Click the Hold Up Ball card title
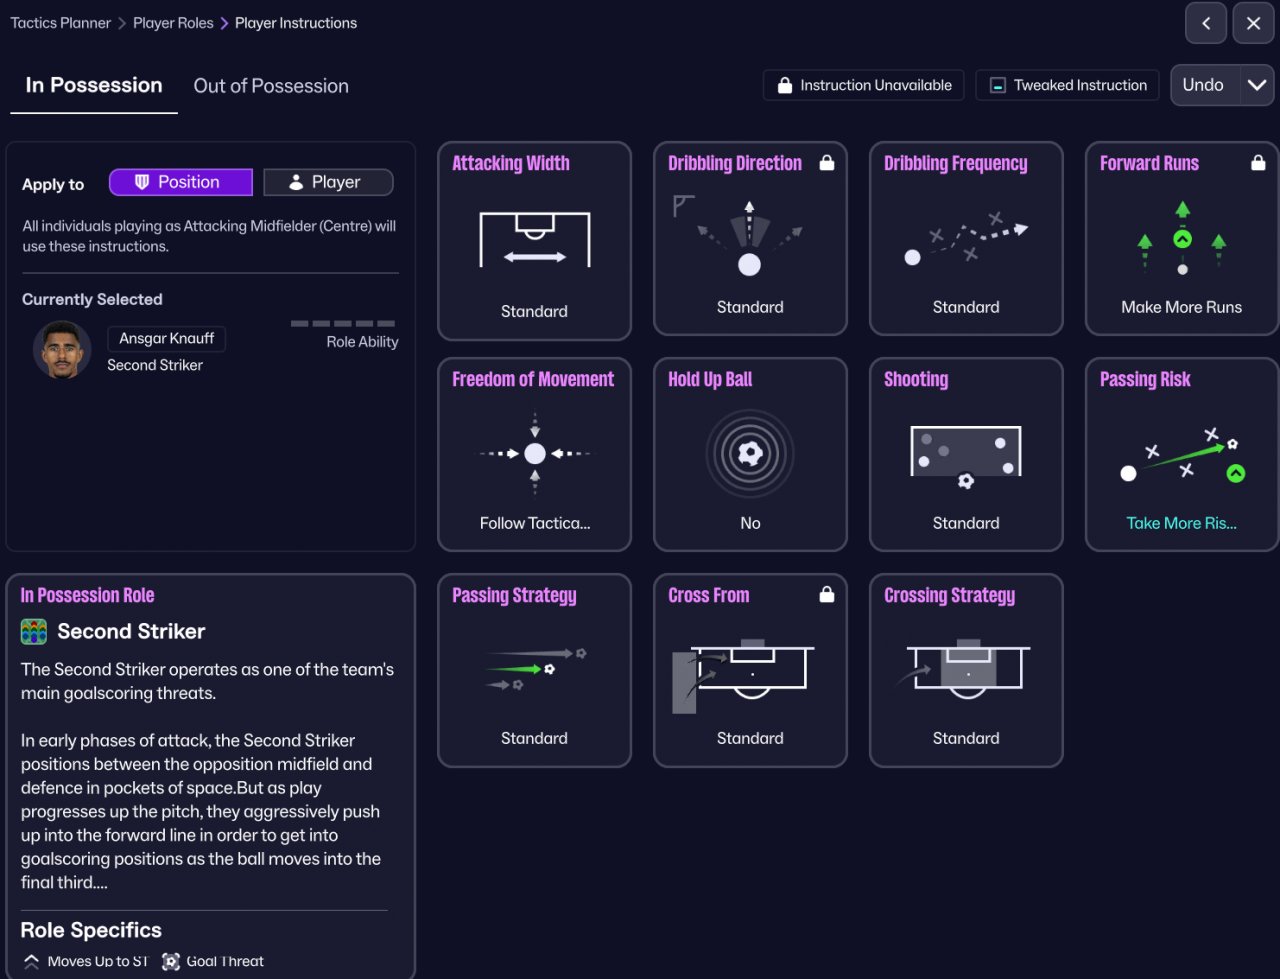The image size is (1280, 979). pyautogui.click(x=710, y=379)
